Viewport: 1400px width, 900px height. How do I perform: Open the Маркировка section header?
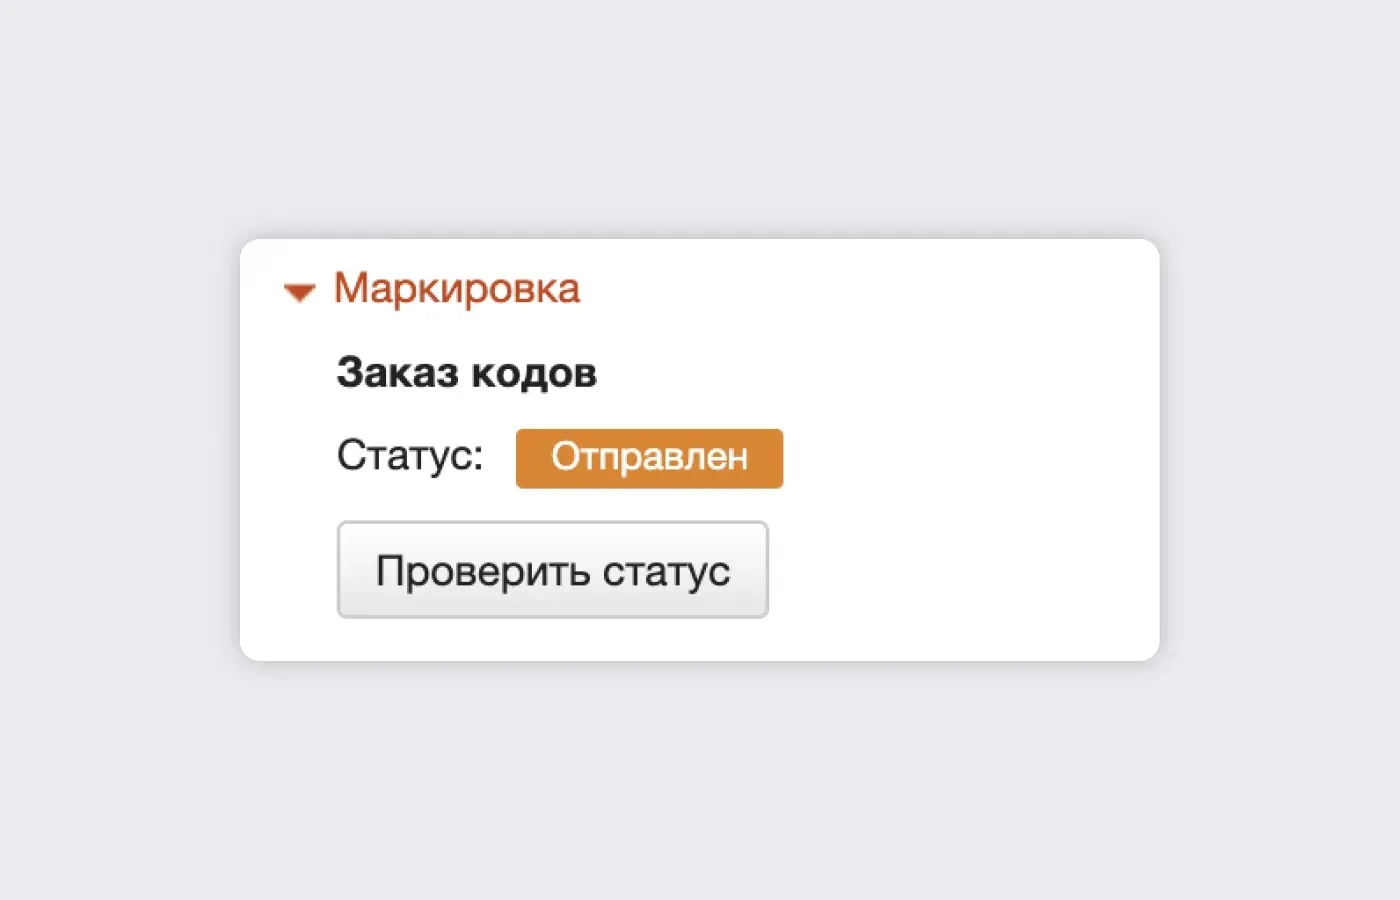455,289
